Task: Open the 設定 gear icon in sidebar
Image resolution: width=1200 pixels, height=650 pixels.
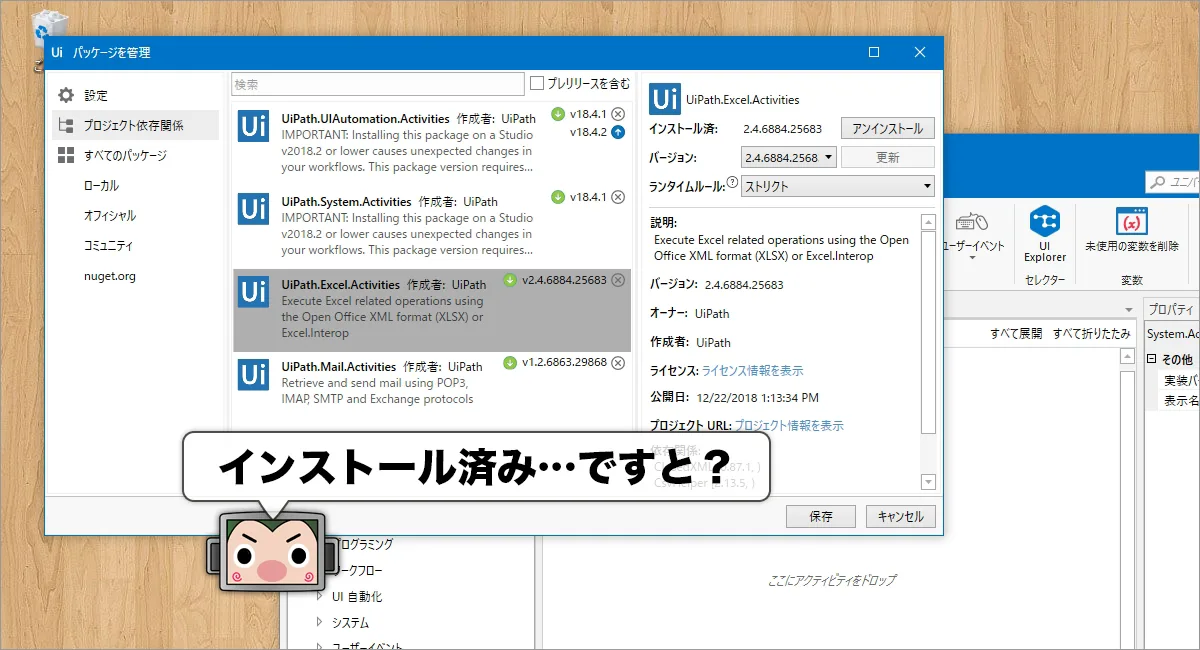Action: [x=66, y=95]
